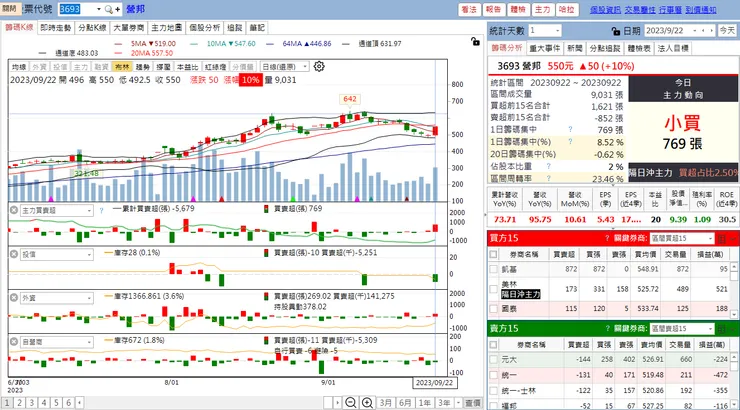Click help icon next to 區間周轉率
740x410 pixels.
pyautogui.click(x=548, y=178)
